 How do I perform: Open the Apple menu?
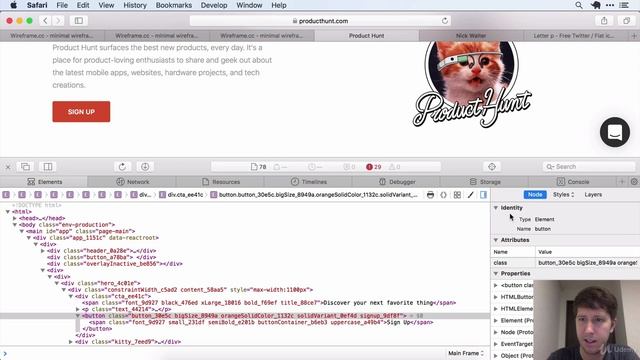13,5
